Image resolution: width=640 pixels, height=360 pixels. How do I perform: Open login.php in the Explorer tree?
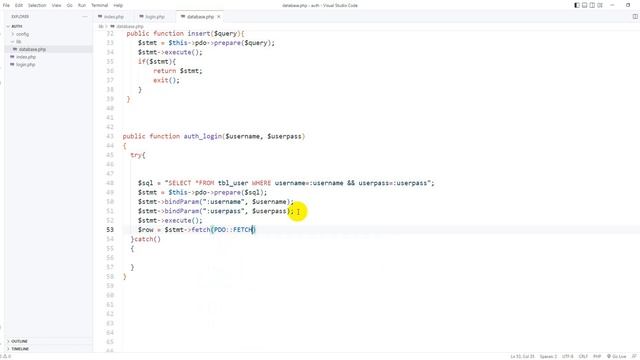click(x=25, y=64)
